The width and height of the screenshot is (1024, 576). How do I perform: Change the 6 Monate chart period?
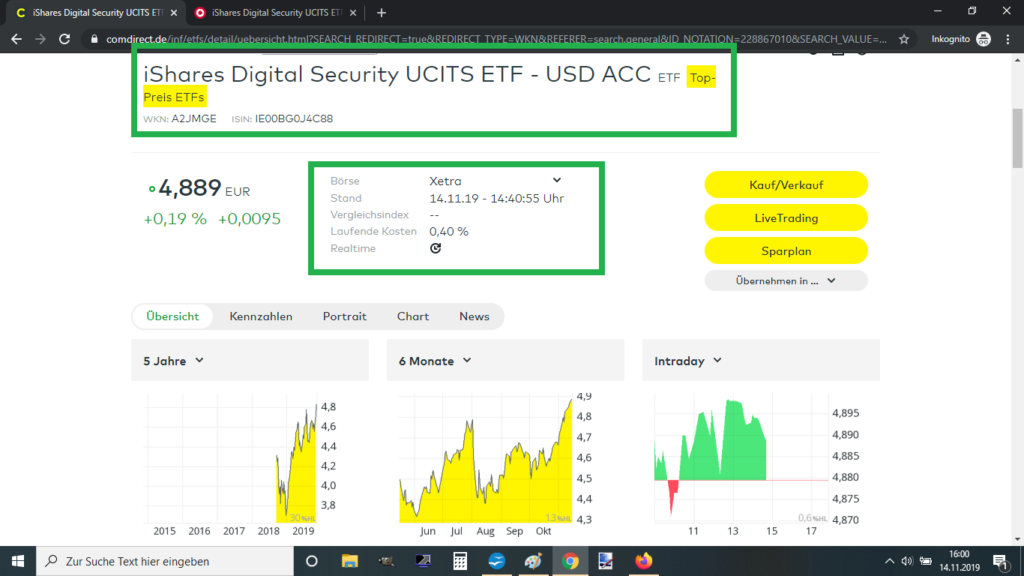coord(435,360)
